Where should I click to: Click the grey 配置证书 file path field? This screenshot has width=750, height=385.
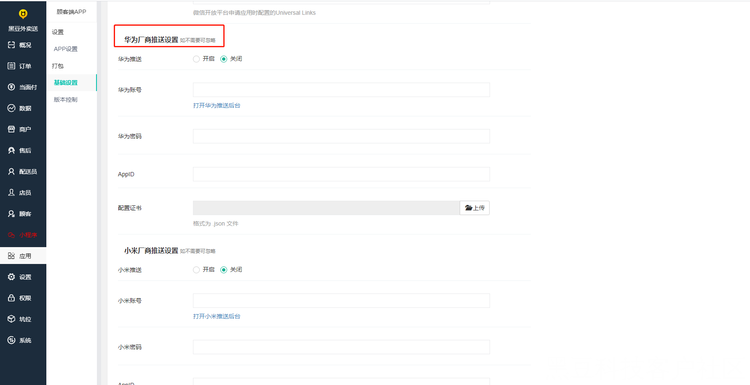(x=326, y=208)
